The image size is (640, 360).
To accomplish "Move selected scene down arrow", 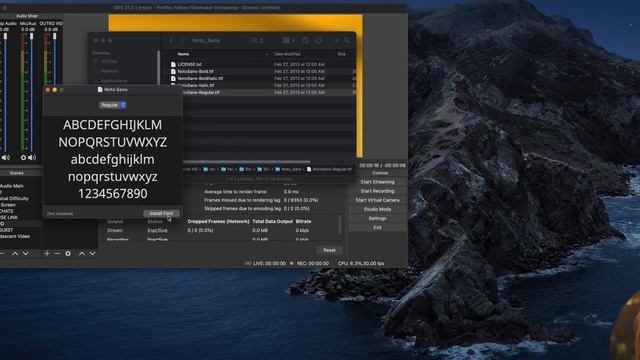I will (x=26, y=253).
